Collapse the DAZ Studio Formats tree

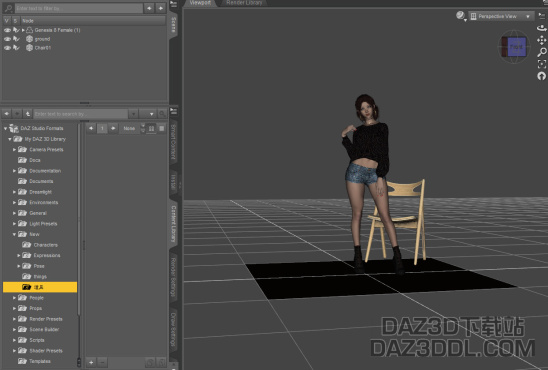click(5, 129)
